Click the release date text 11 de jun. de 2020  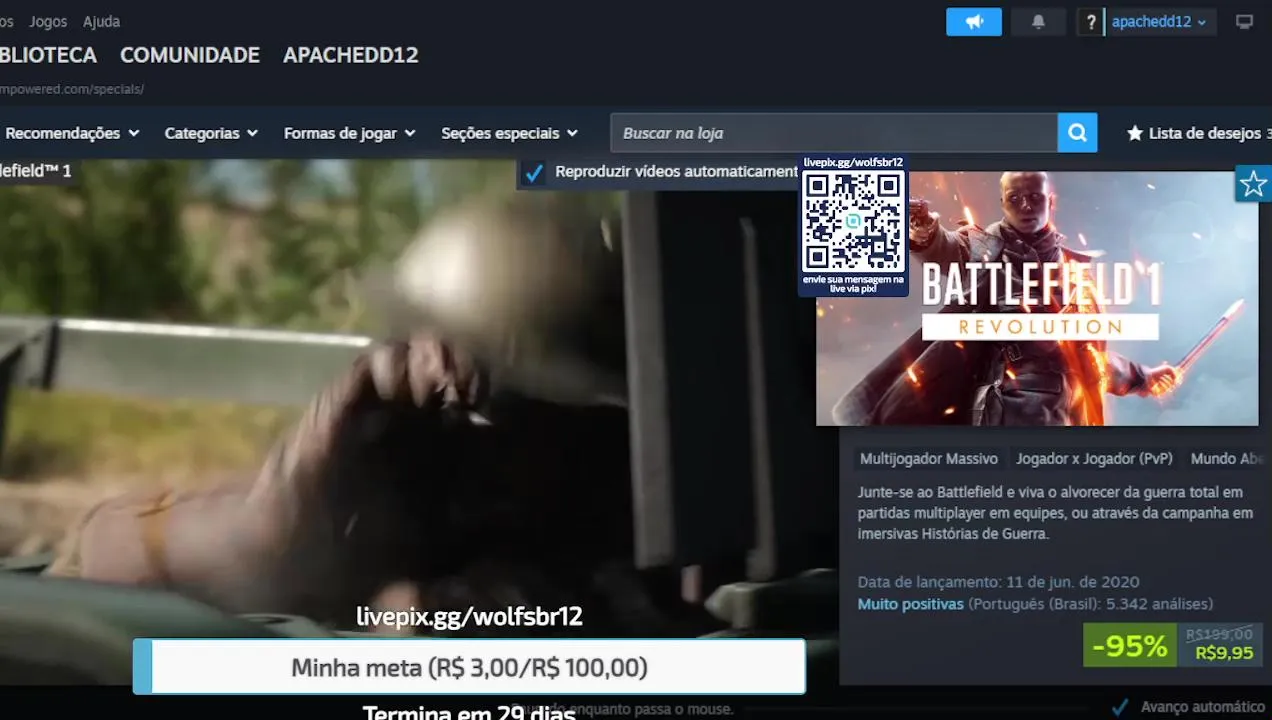(1072, 582)
